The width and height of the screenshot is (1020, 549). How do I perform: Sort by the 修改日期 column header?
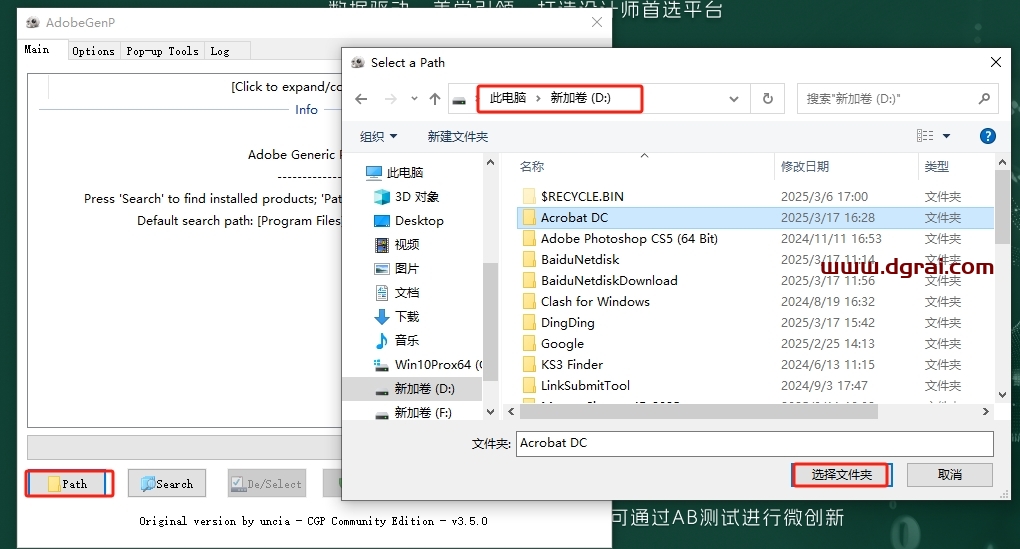(805, 167)
